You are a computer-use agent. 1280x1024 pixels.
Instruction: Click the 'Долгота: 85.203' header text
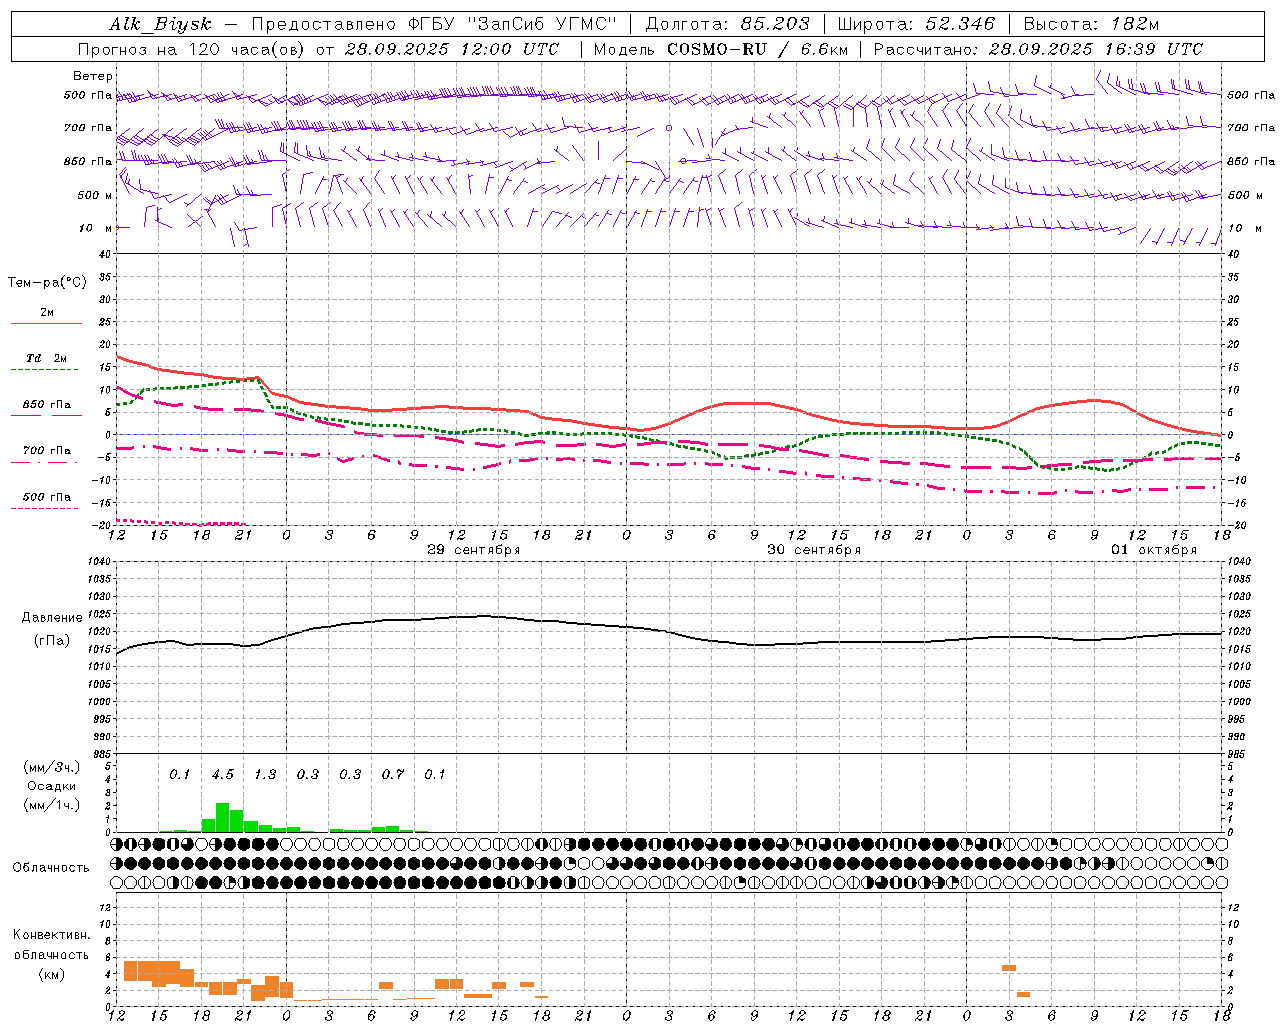tap(727, 24)
